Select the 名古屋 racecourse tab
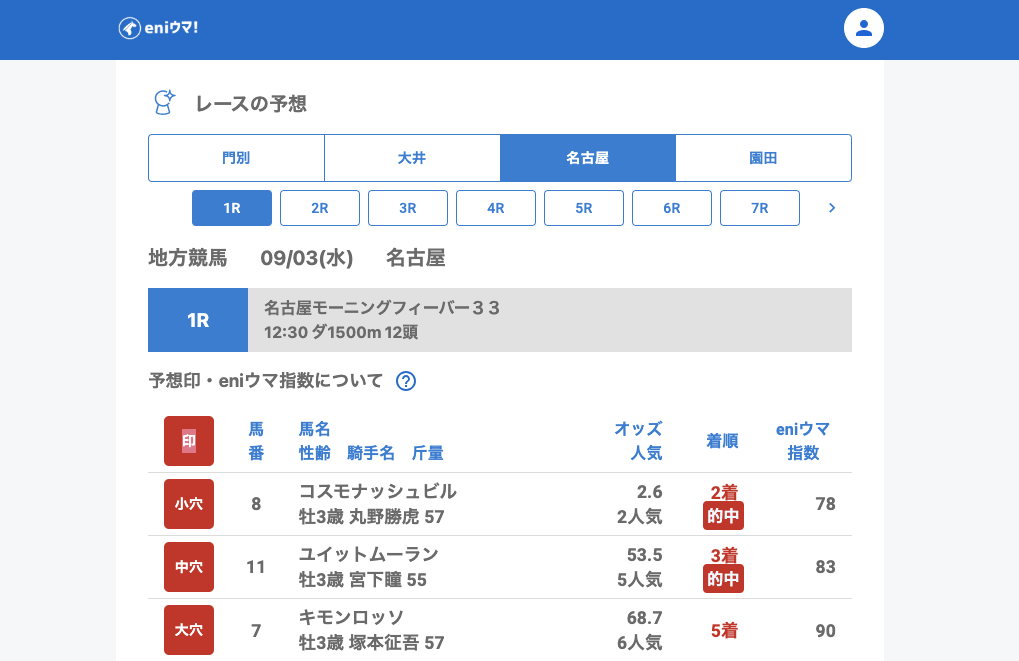The image size is (1019, 661). tap(588, 158)
